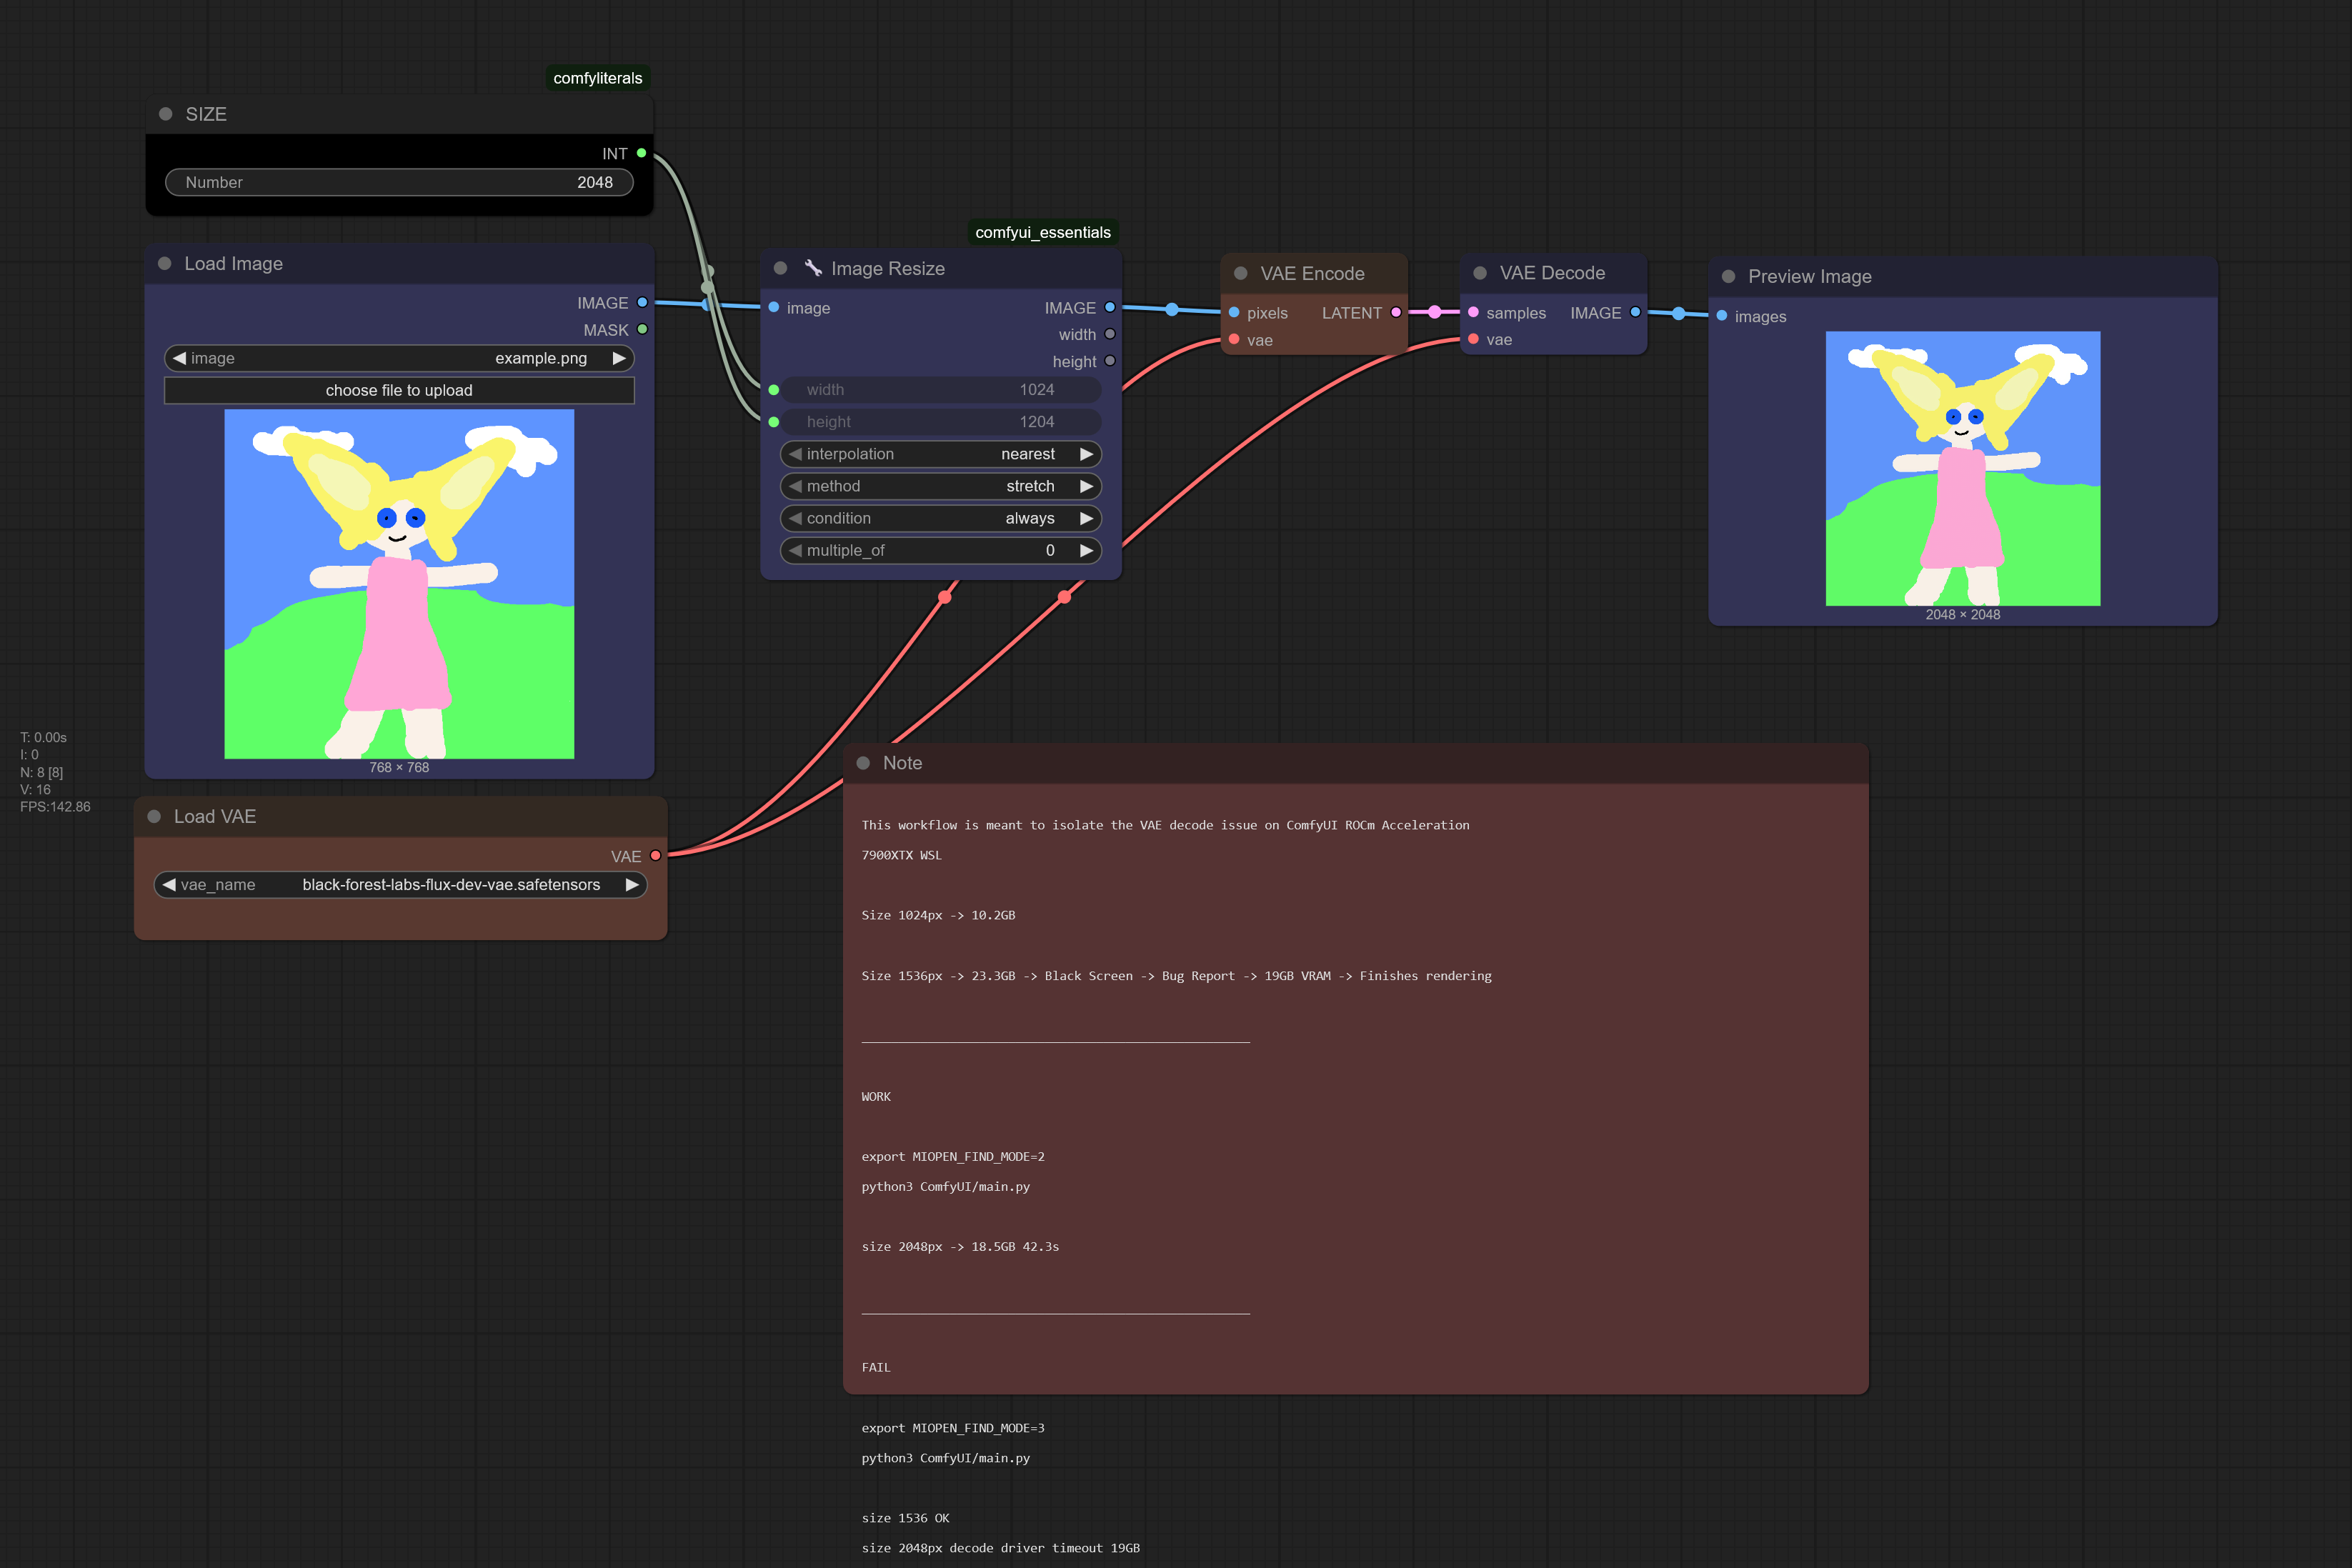
Task: Click the VAE output socket on Load VAE
Action: 655,856
